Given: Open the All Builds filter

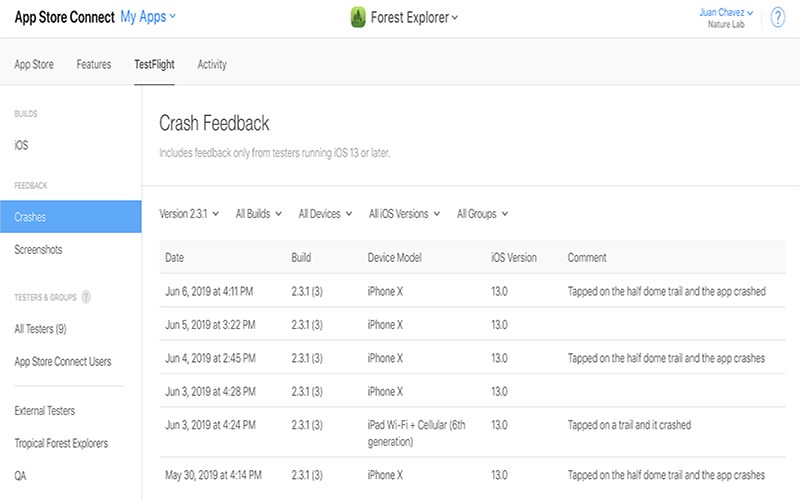Looking at the screenshot, I should click(x=259, y=214).
